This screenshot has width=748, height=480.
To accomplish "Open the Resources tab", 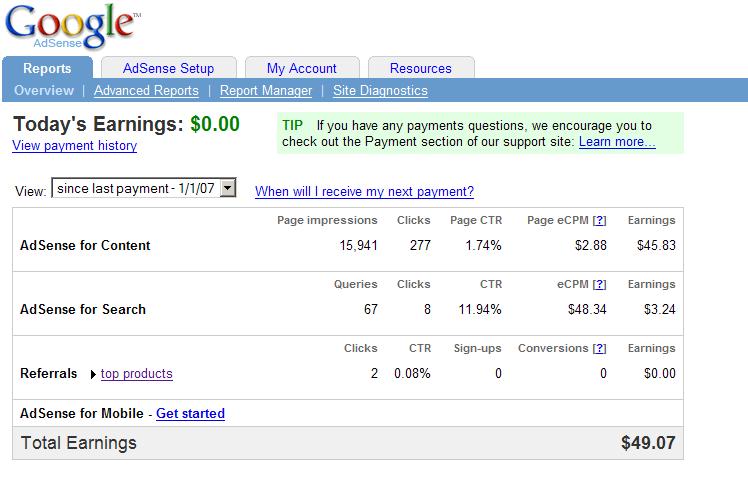I will click(420, 68).
